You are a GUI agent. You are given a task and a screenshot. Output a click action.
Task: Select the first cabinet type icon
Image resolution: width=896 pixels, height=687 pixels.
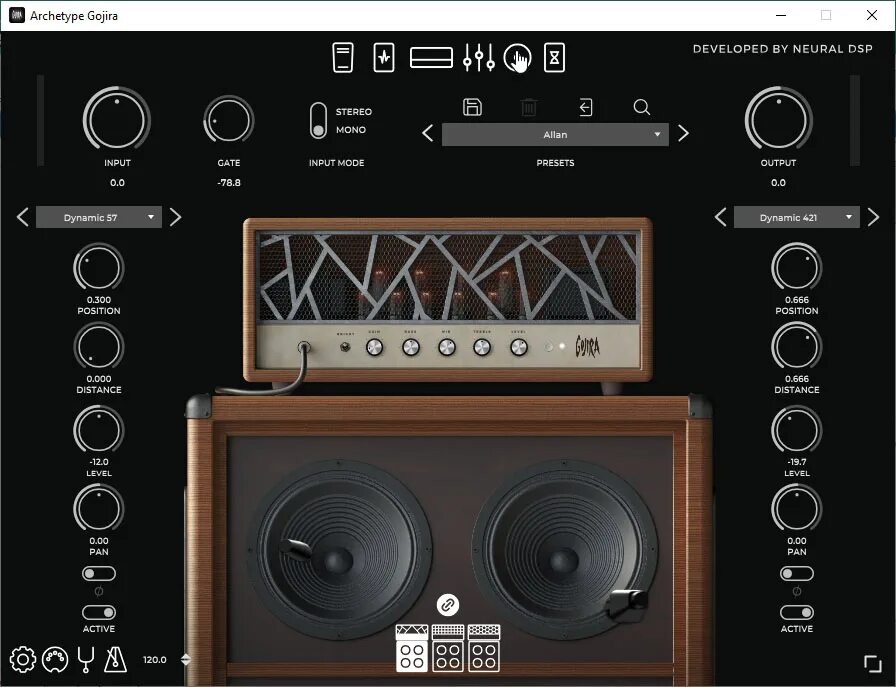point(412,648)
